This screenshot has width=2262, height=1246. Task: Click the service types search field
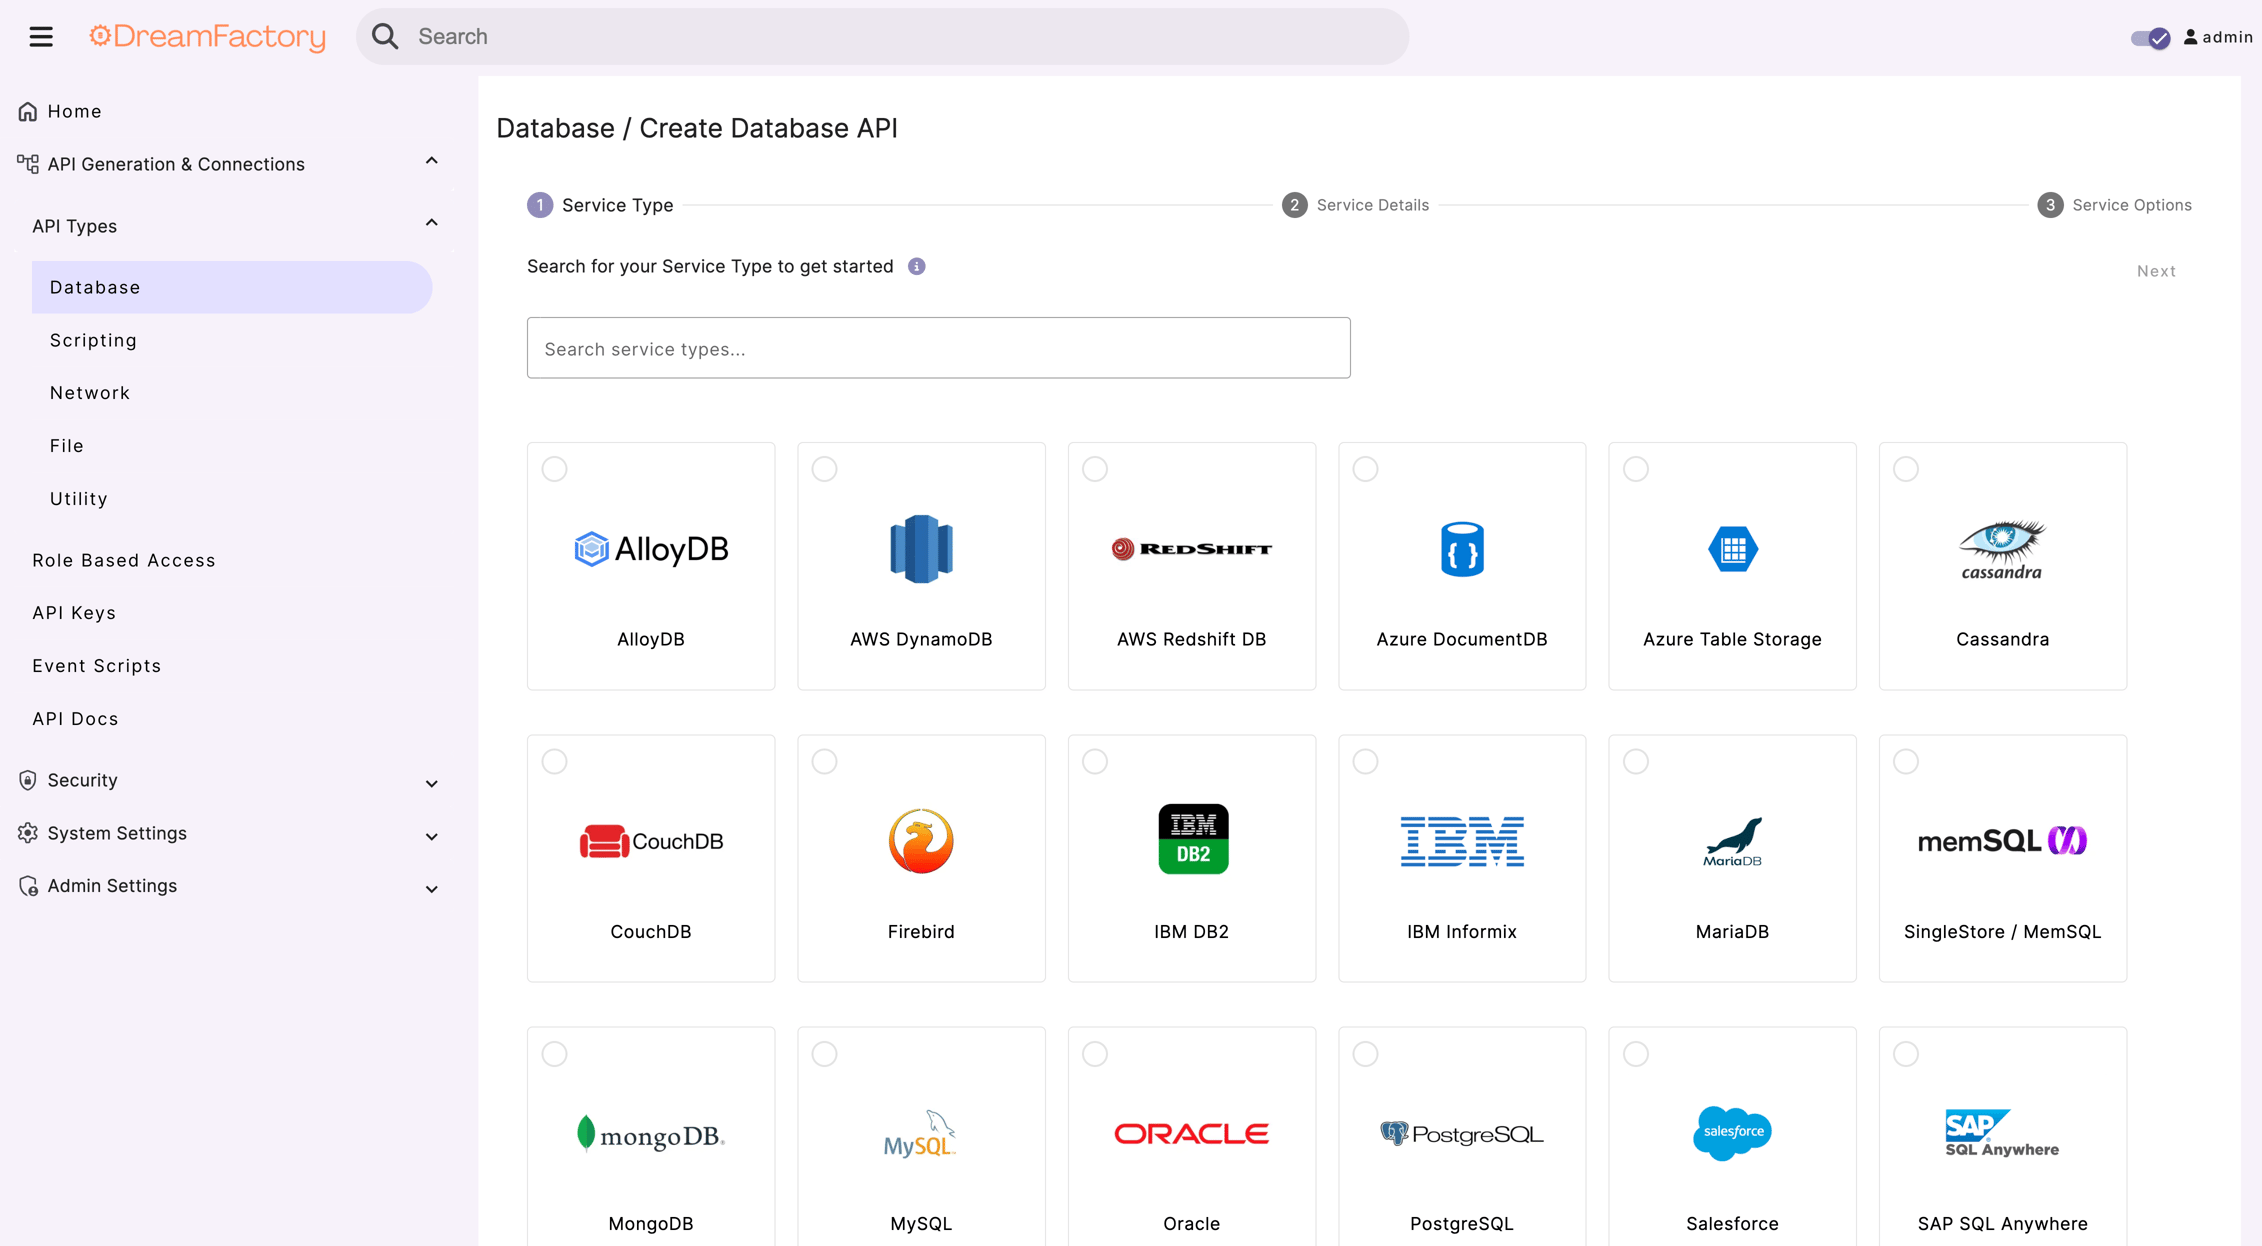[x=938, y=348]
